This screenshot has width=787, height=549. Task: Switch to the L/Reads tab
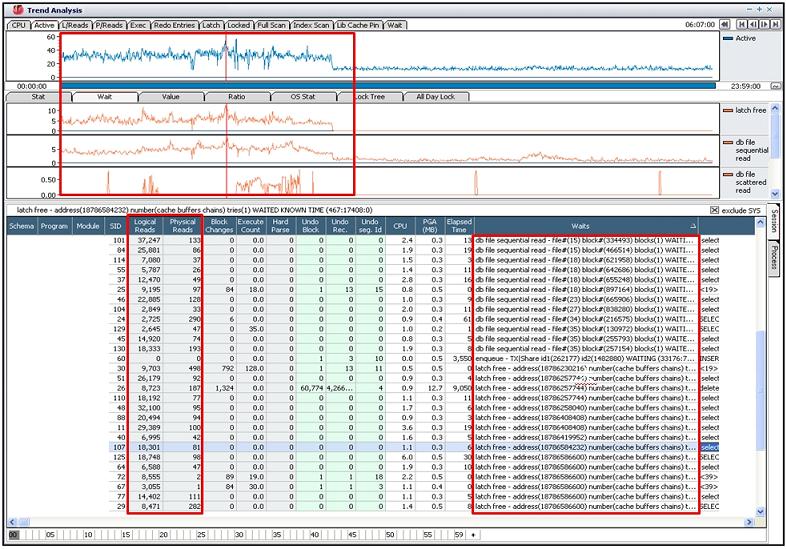(x=75, y=25)
